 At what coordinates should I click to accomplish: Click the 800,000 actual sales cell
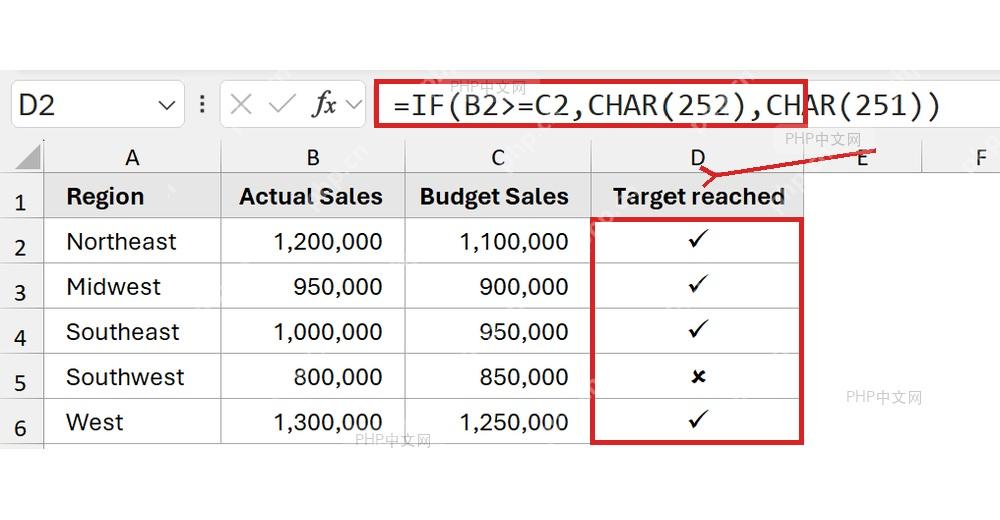pos(312,376)
